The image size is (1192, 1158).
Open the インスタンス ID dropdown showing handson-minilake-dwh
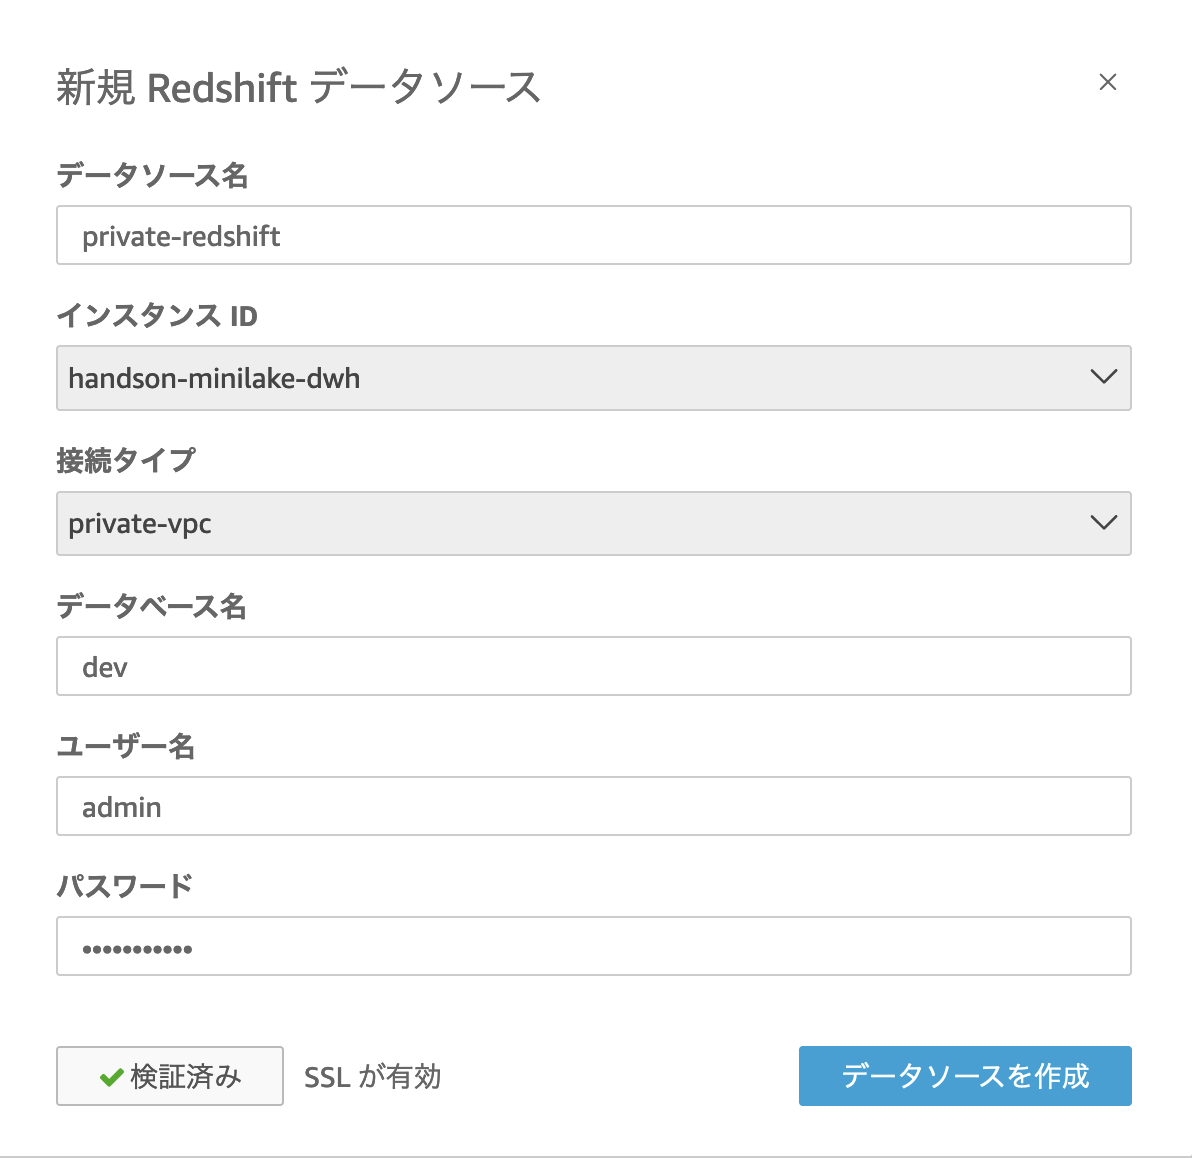594,378
